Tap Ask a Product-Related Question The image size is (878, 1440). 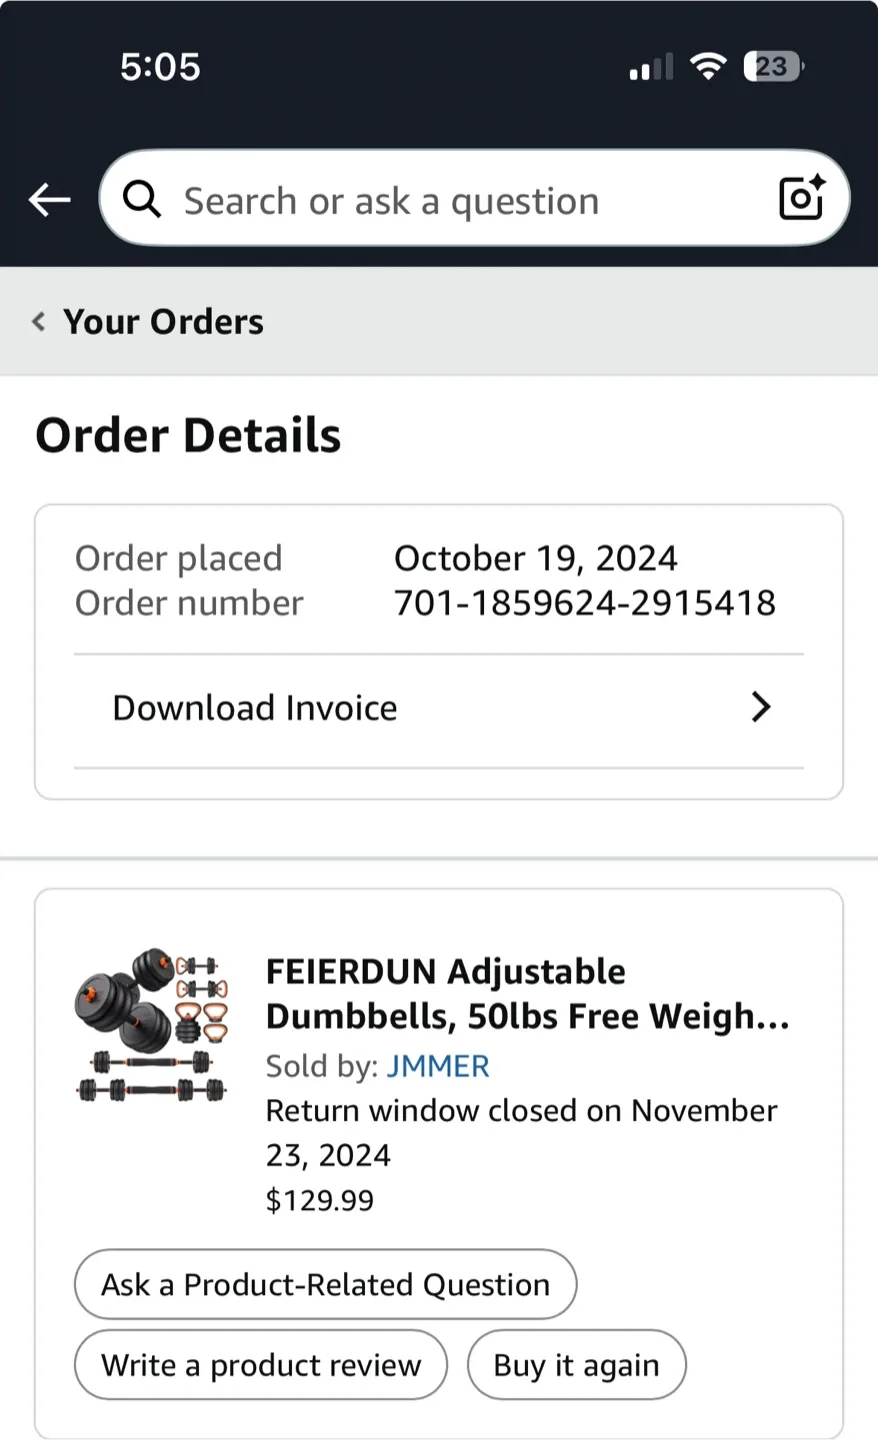(x=325, y=1284)
